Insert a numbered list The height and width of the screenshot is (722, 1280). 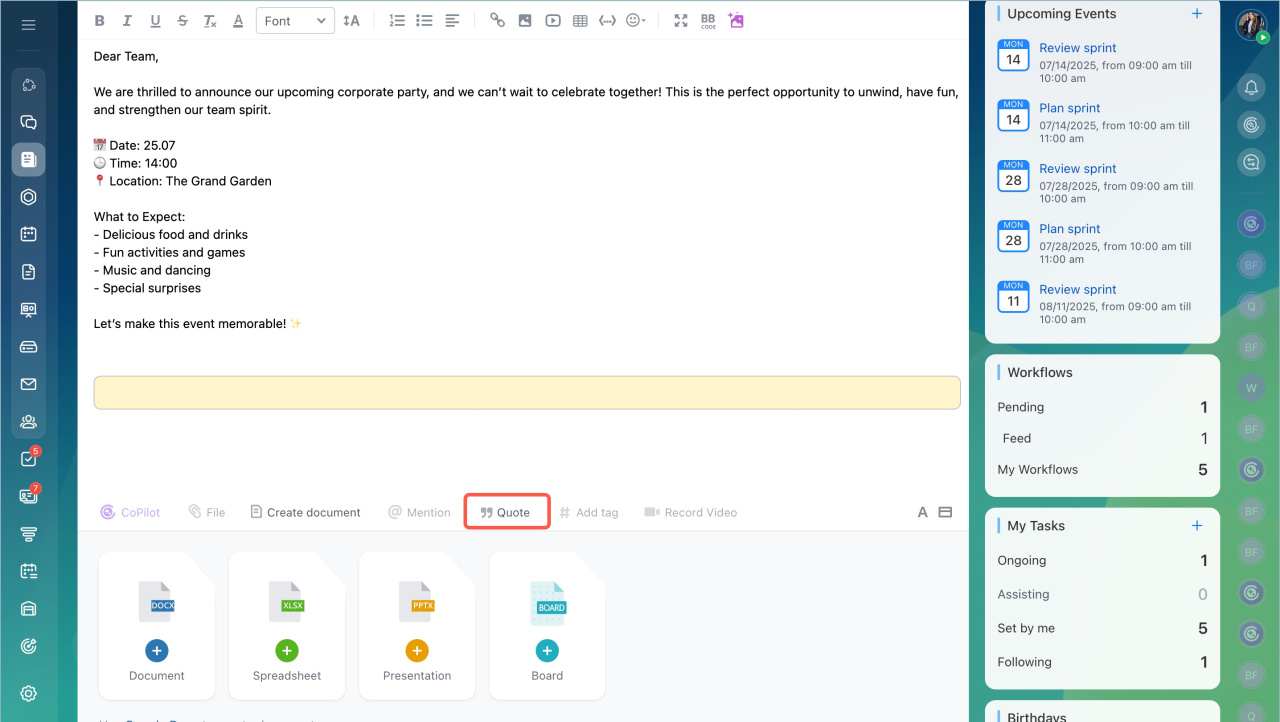(397, 21)
